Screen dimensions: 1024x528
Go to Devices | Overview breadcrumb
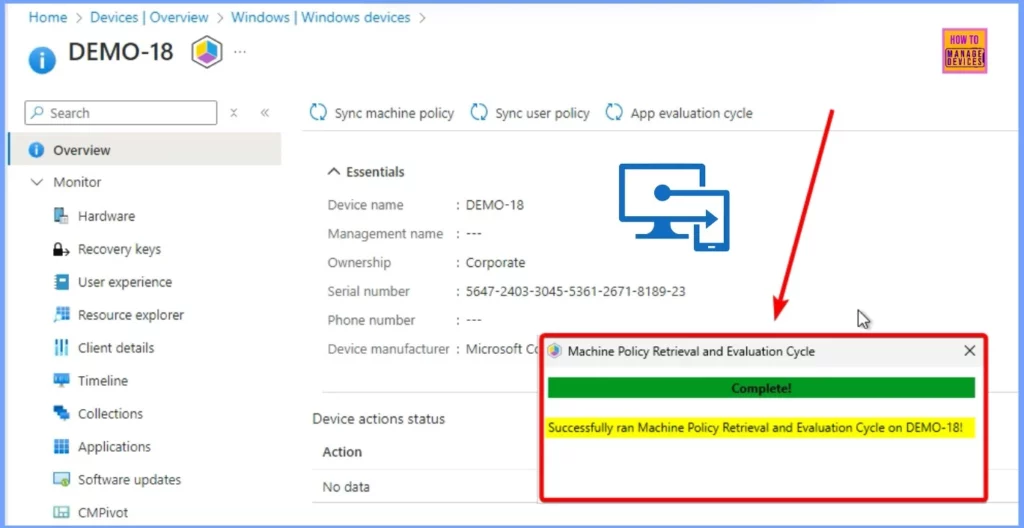coord(150,18)
